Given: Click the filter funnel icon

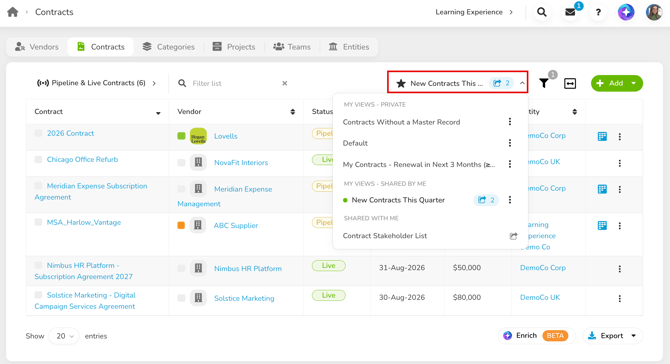Looking at the screenshot, I should coord(544,83).
